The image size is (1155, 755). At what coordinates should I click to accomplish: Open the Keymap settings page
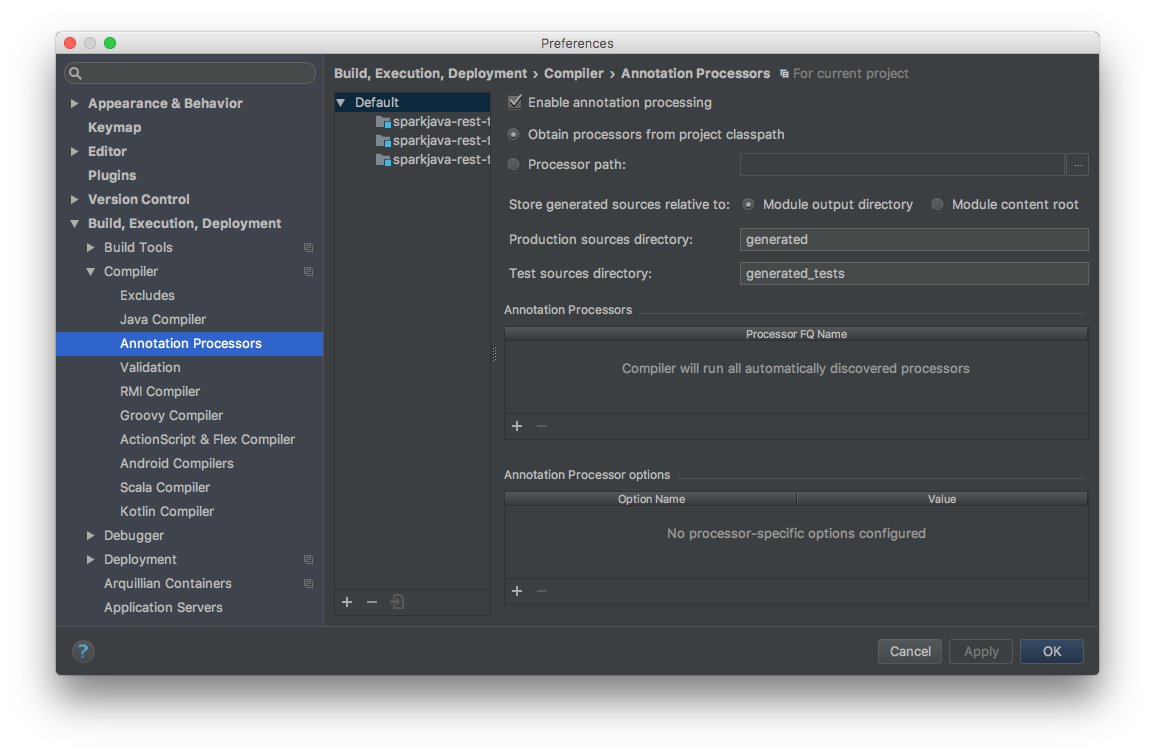coord(114,127)
